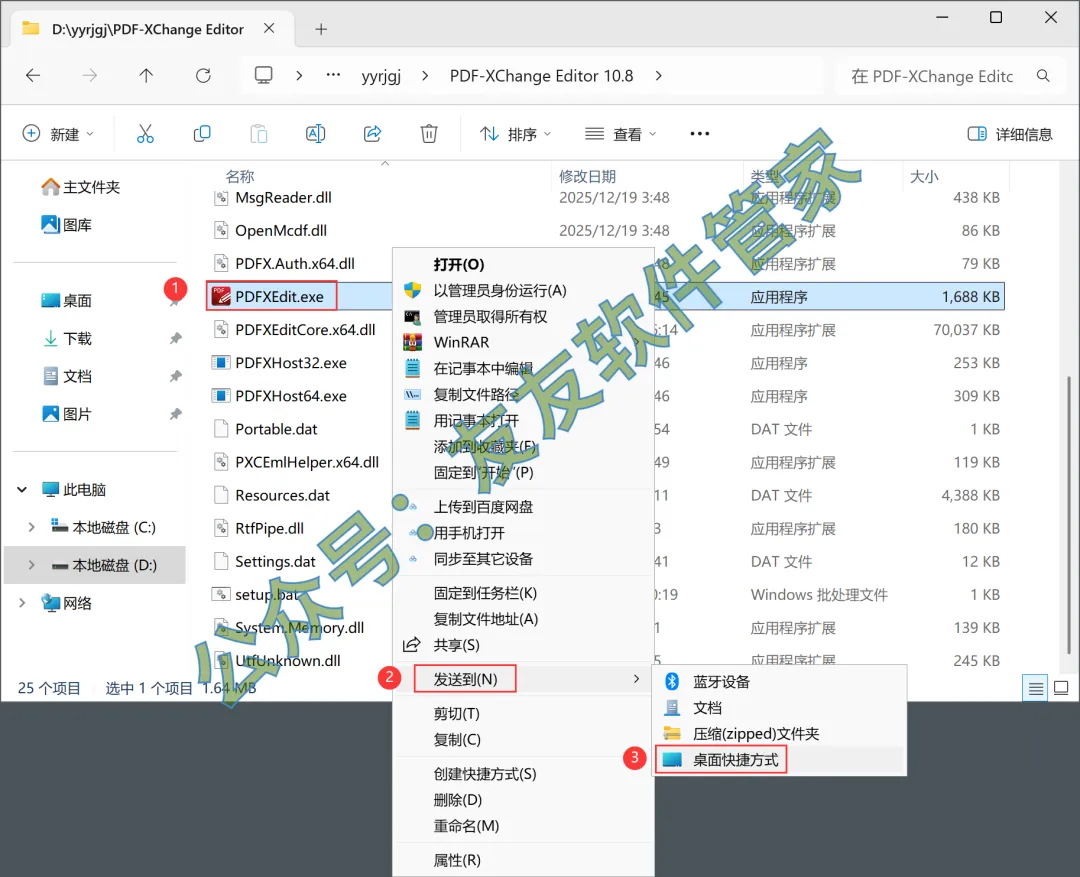
Task: Click the Delete trash bin icon
Action: [x=429, y=134]
